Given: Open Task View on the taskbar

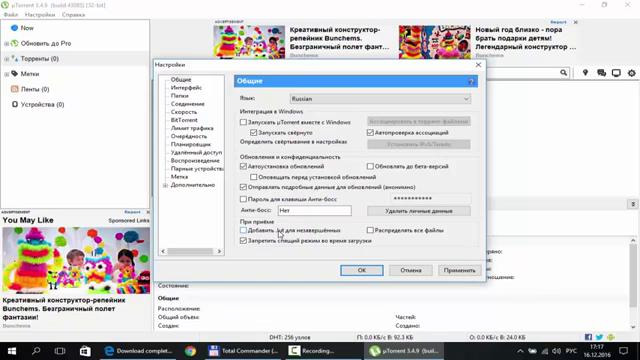Looking at the screenshot, I should point(60,351).
